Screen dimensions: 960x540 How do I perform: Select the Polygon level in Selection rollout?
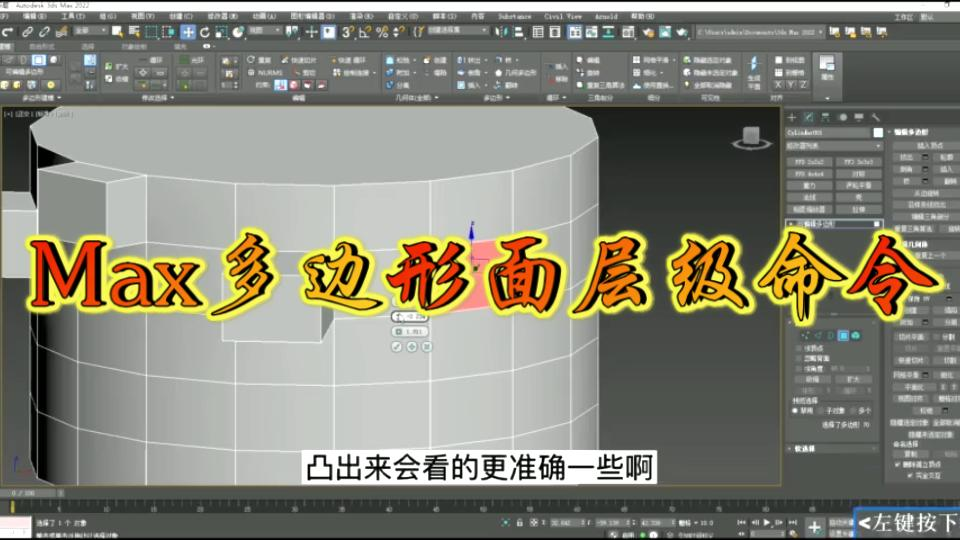(x=843, y=336)
